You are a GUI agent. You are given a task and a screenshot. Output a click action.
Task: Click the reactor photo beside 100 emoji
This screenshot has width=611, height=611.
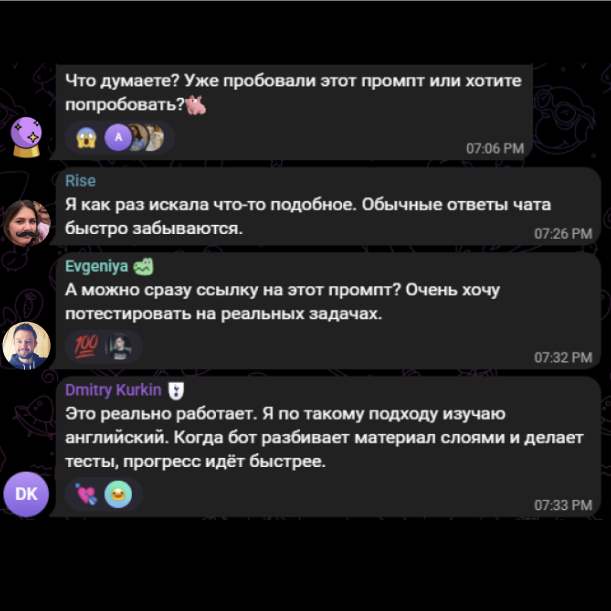119,347
